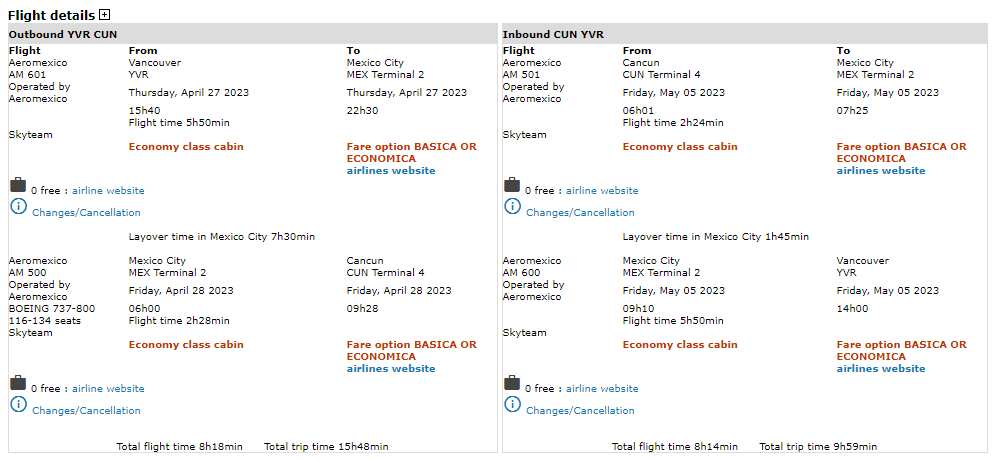Collapse the Flight details expander icon
The width and height of the screenshot is (1000, 460).
click(x=104, y=15)
